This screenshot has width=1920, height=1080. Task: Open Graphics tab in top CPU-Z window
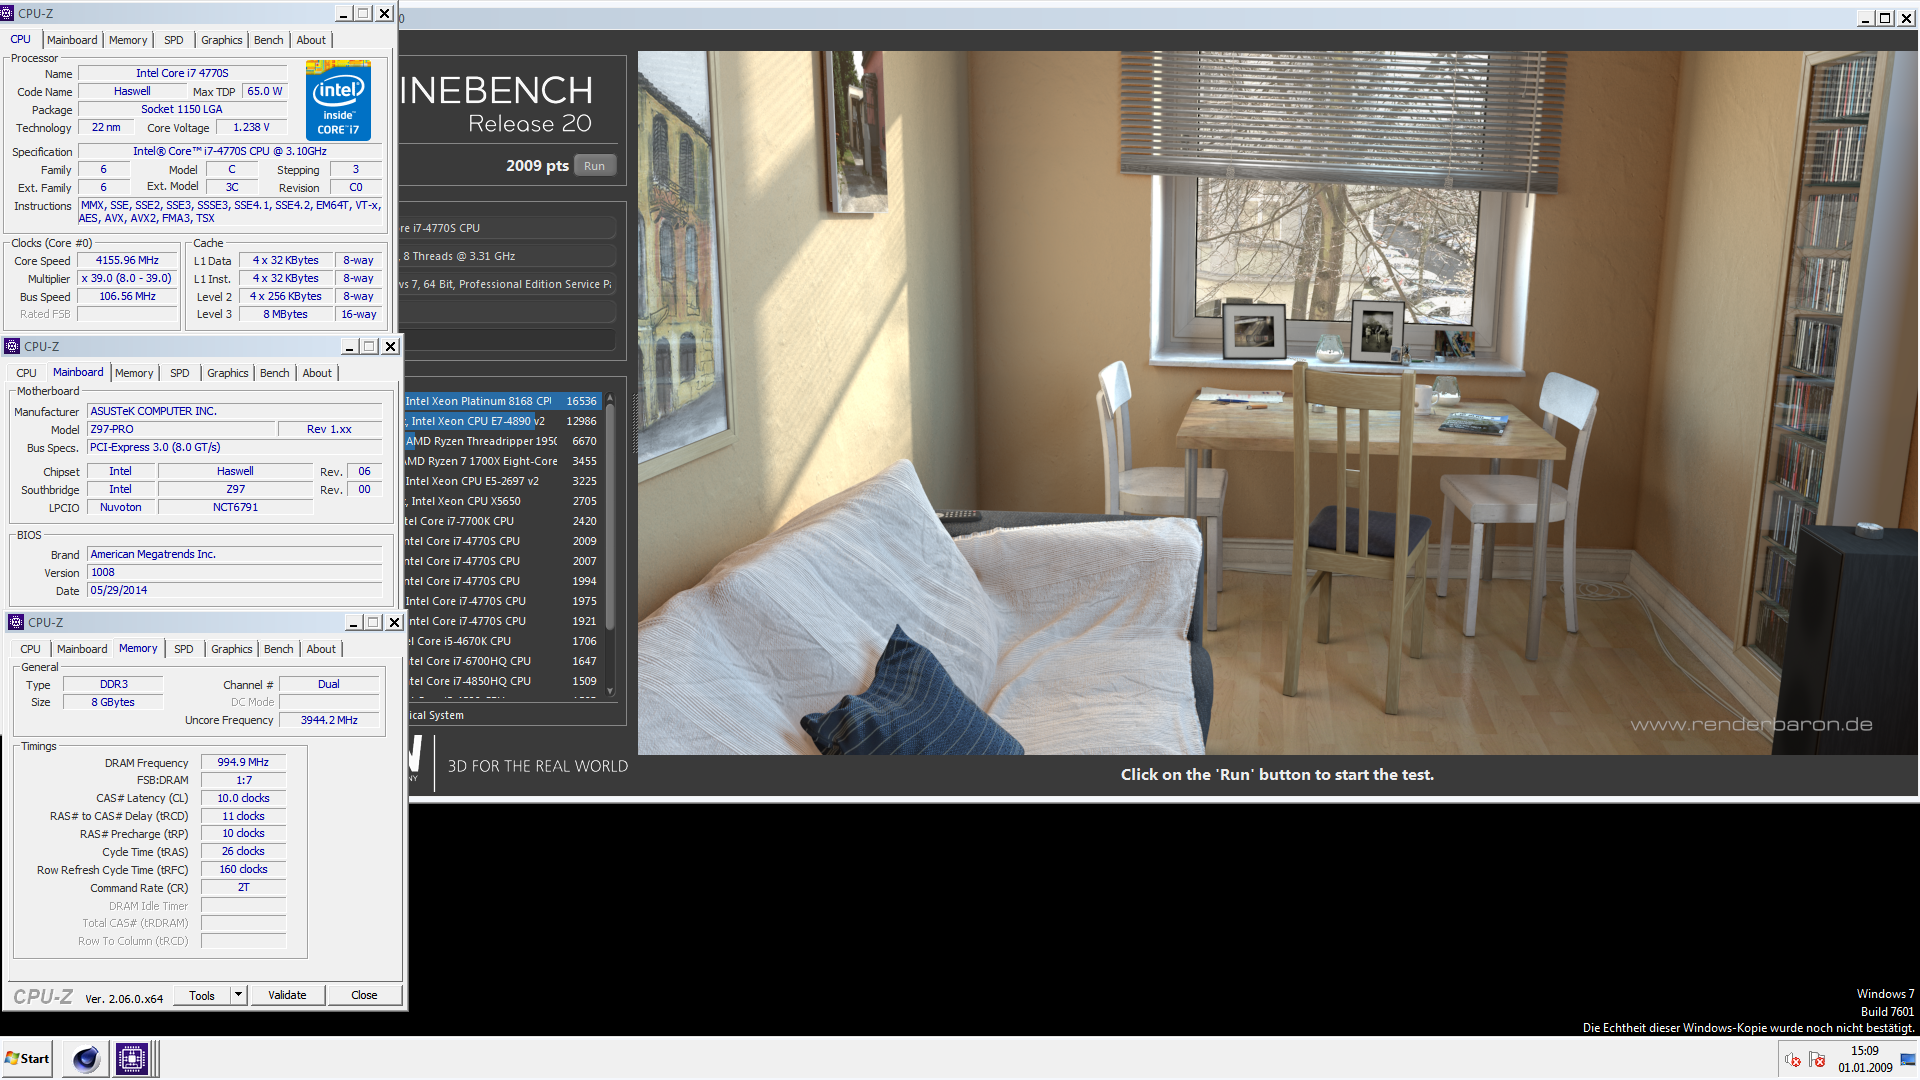click(222, 40)
